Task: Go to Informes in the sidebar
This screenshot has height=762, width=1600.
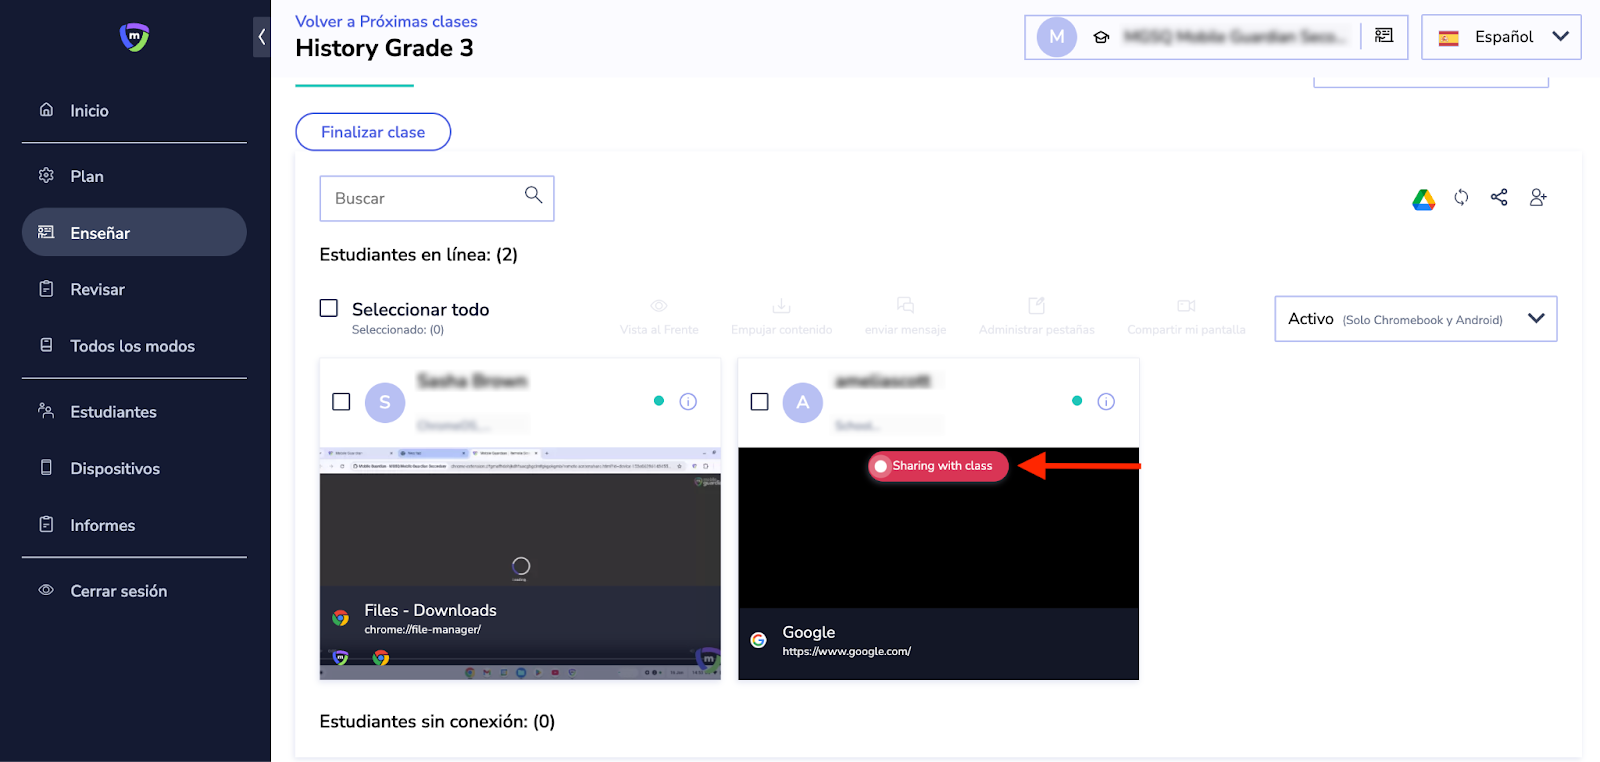Action: [x=102, y=526]
